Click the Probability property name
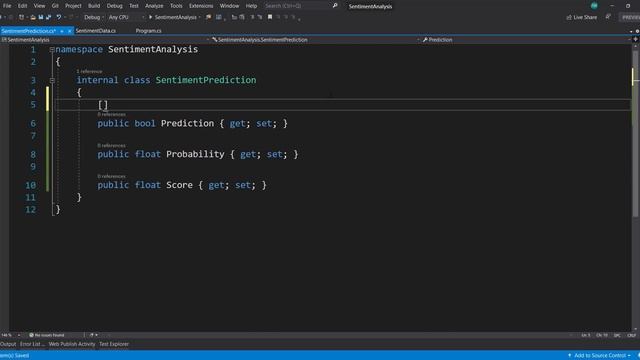The height and width of the screenshot is (360, 640). pos(195,154)
